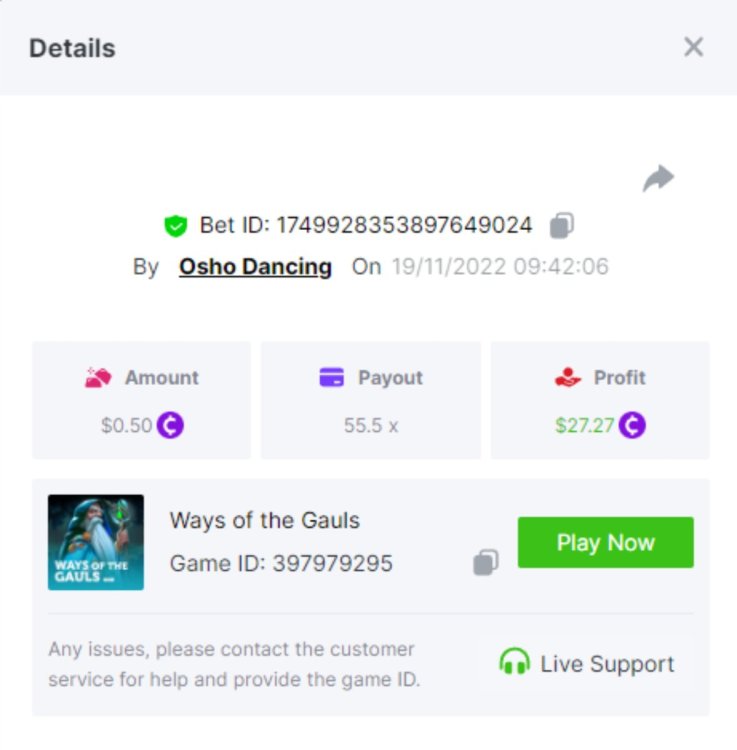The image size is (737, 750).
Task: Click the 55.5 x payout value
Action: [x=371, y=425]
